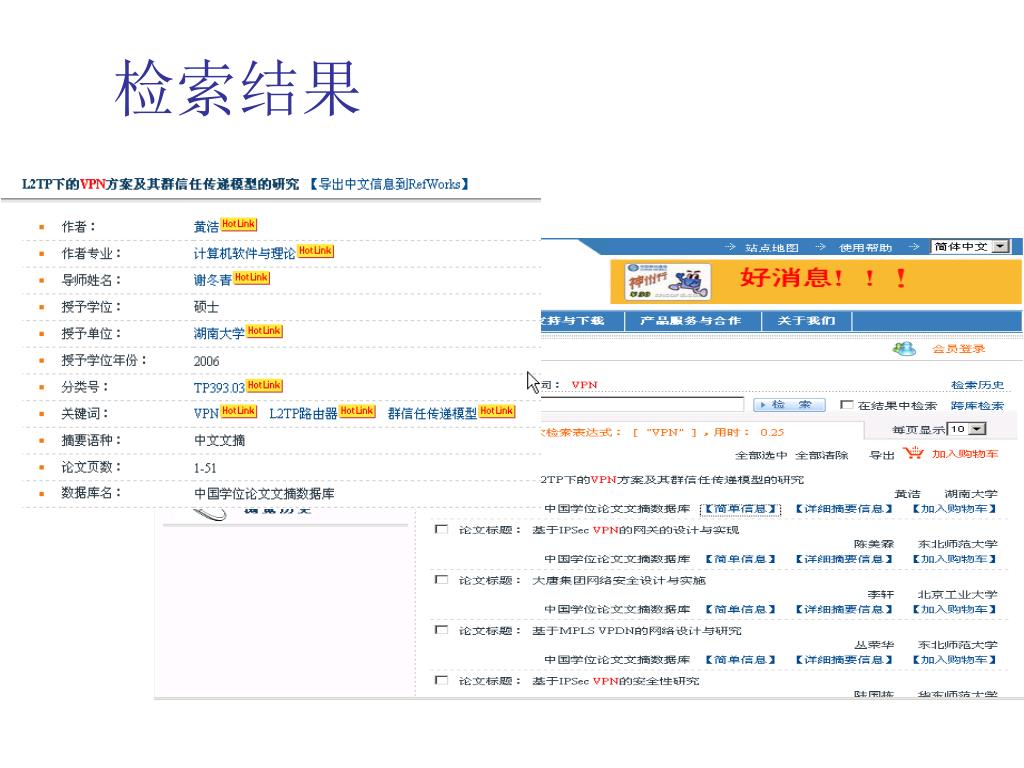
Task: Tick the checkbox for 大唐集团网络安全设计与实施
Action: pos(441,579)
